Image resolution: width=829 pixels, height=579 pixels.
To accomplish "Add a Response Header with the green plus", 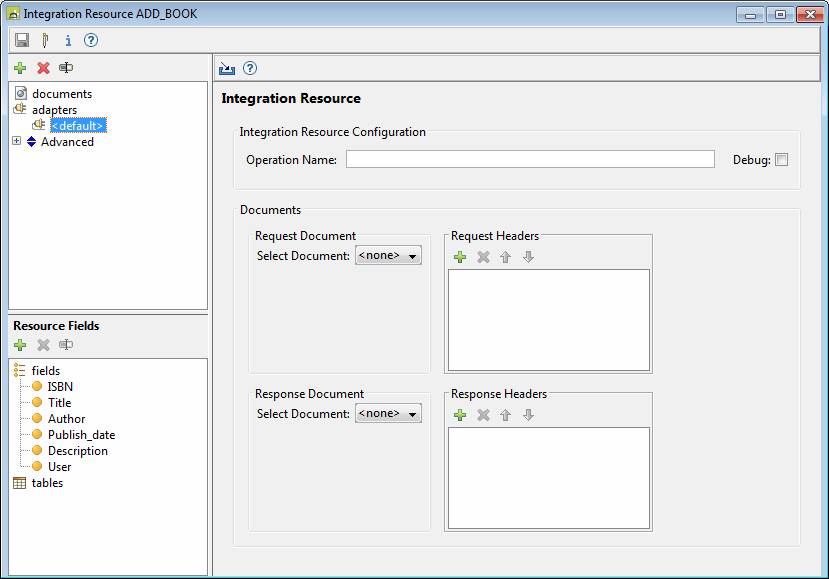I will (460, 415).
